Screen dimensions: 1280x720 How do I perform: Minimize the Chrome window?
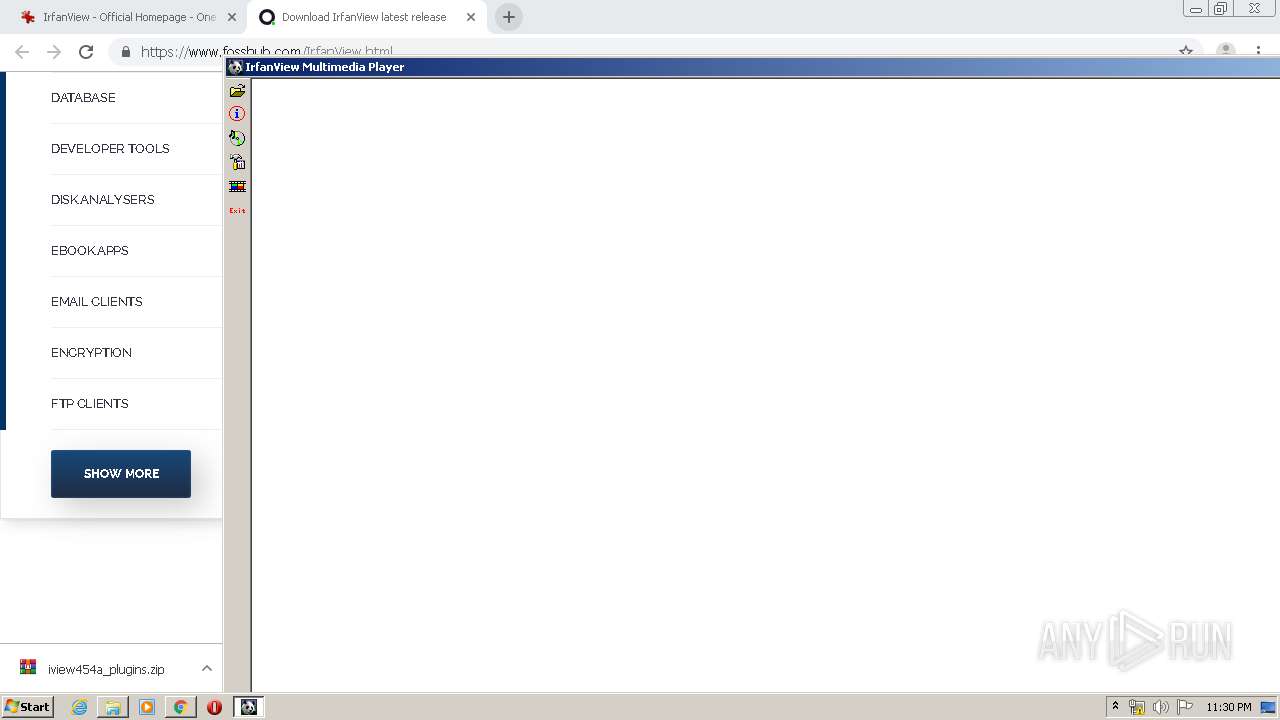pyautogui.click(x=1196, y=9)
